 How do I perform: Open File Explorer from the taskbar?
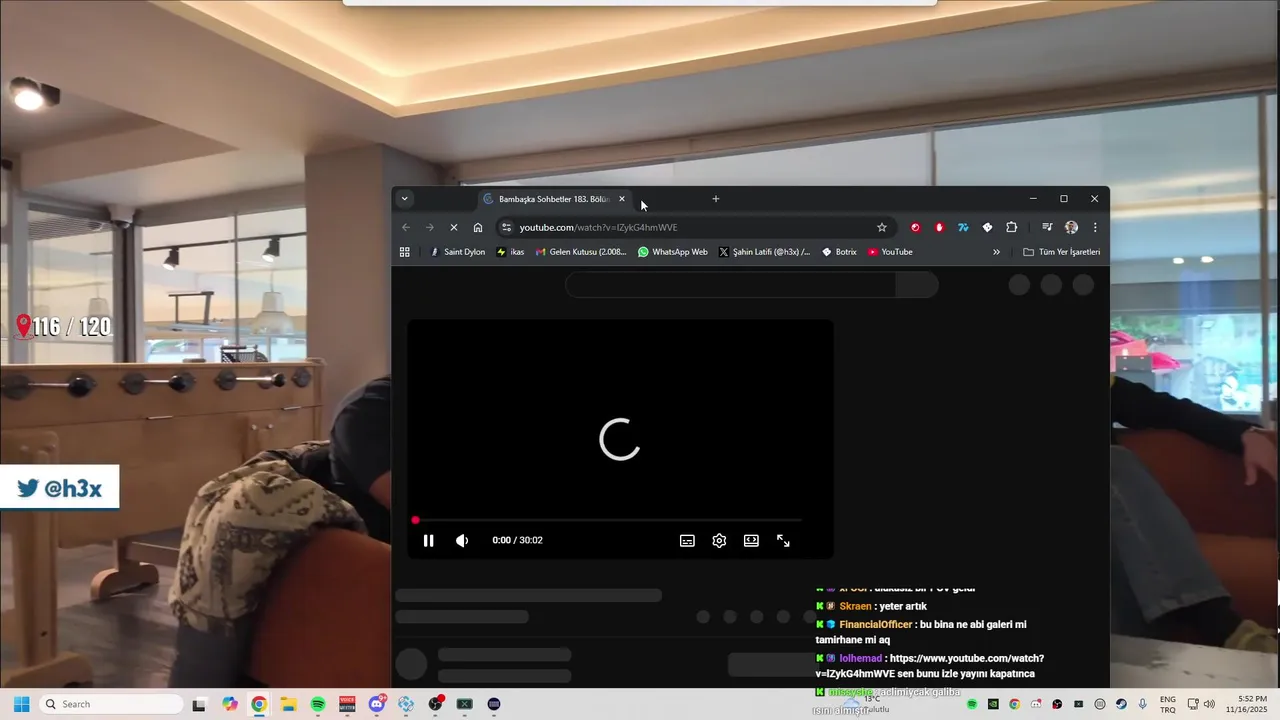coord(288,704)
